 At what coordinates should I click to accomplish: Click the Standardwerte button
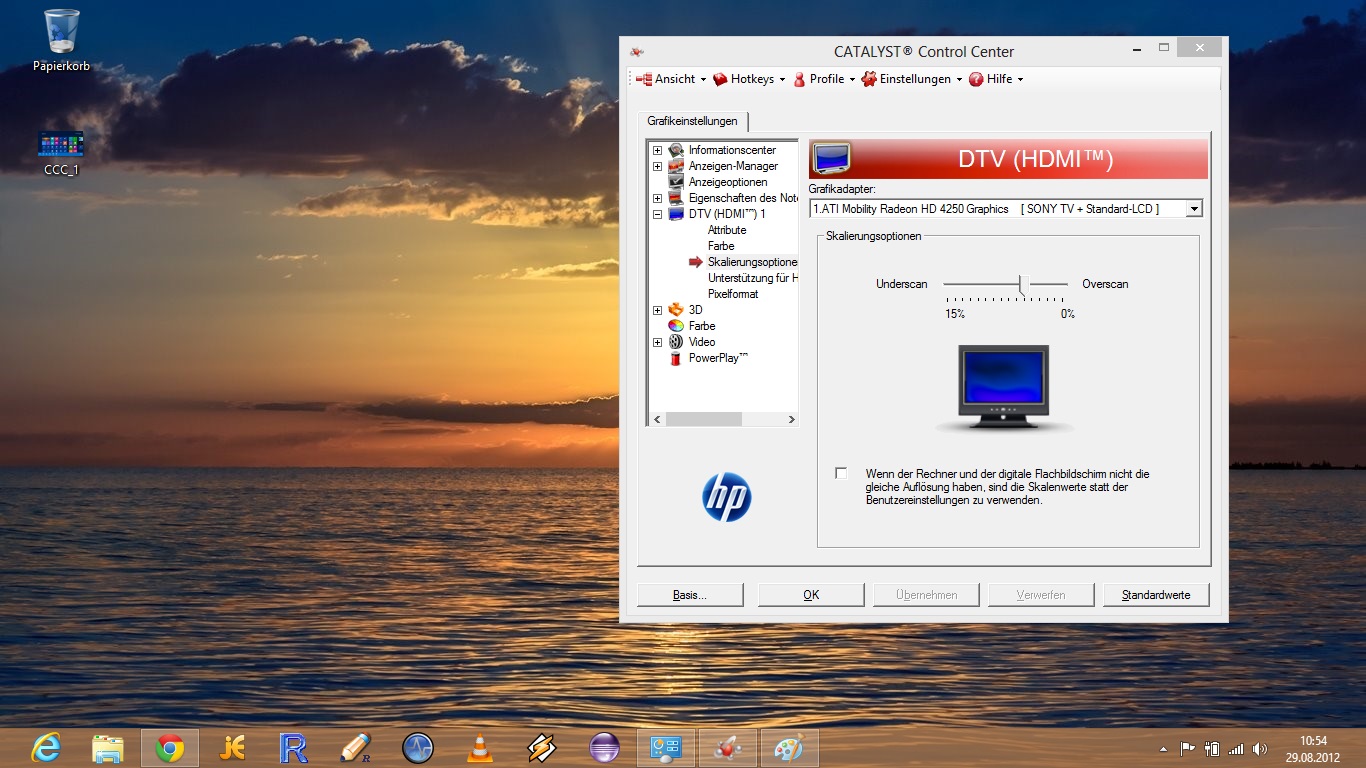click(x=1156, y=595)
